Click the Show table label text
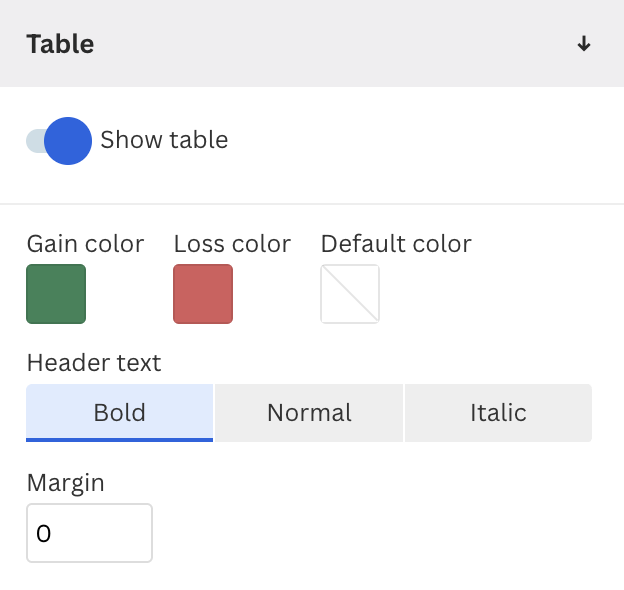This screenshot has width=624, height=590. pyautogui.click(x=164, y=140)
